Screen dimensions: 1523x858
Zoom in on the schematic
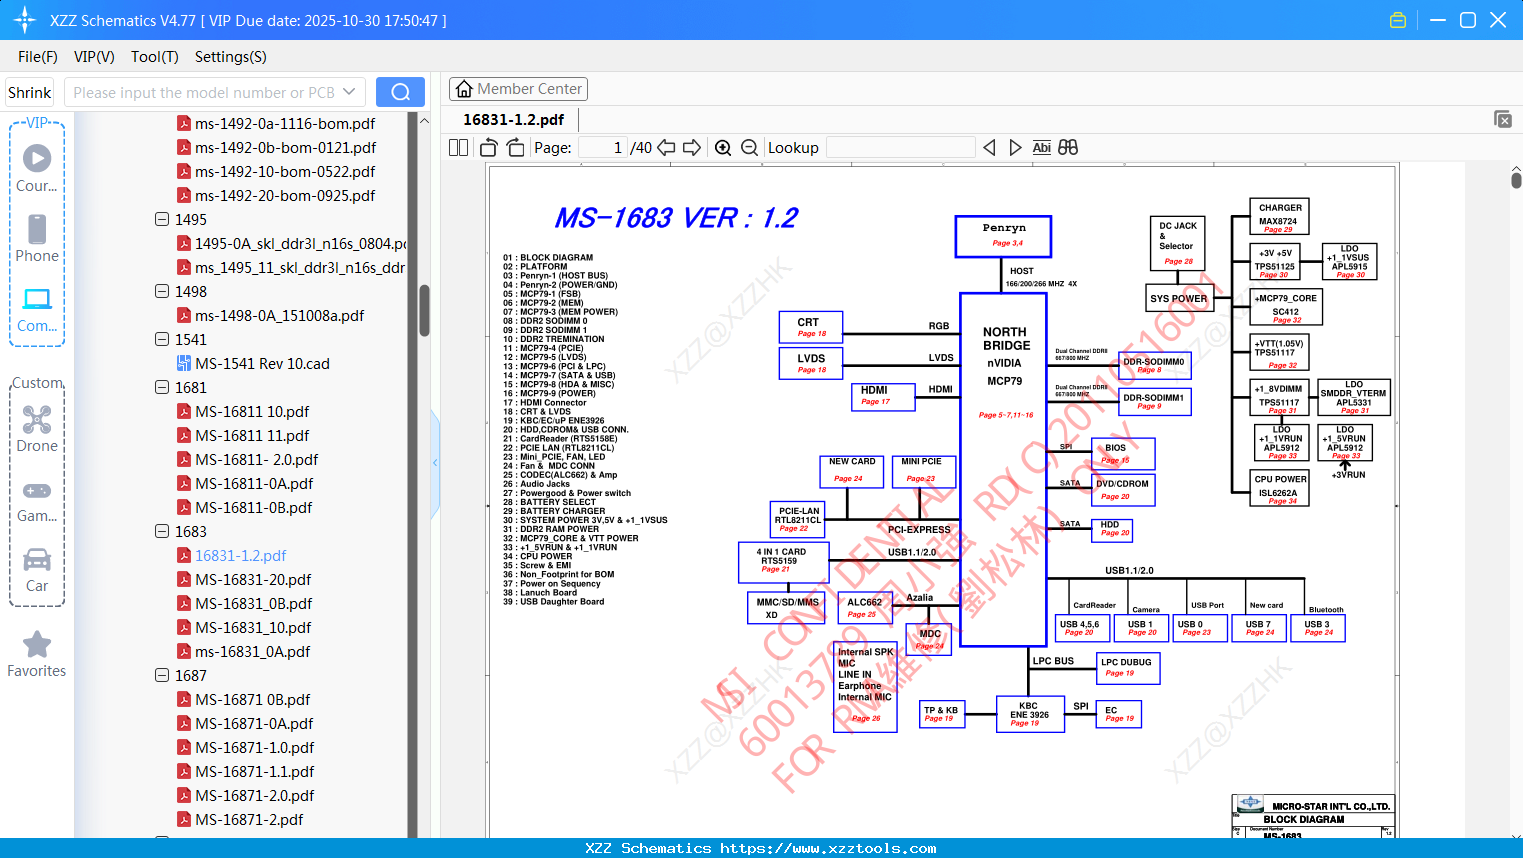(x=723, y=148)
